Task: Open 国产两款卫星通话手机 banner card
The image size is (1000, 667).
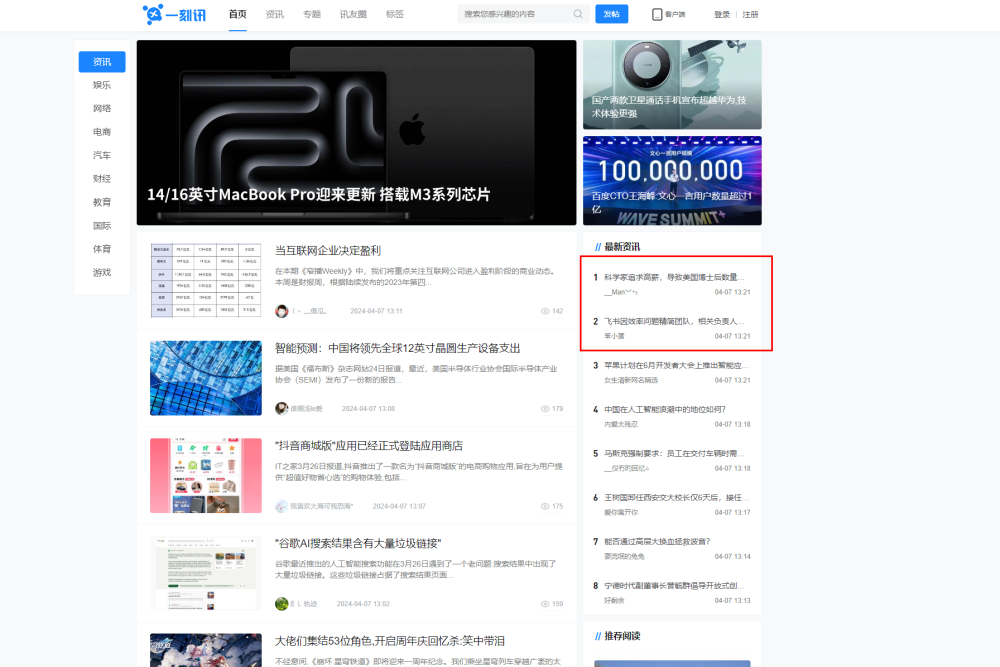Action: point(672,85)
